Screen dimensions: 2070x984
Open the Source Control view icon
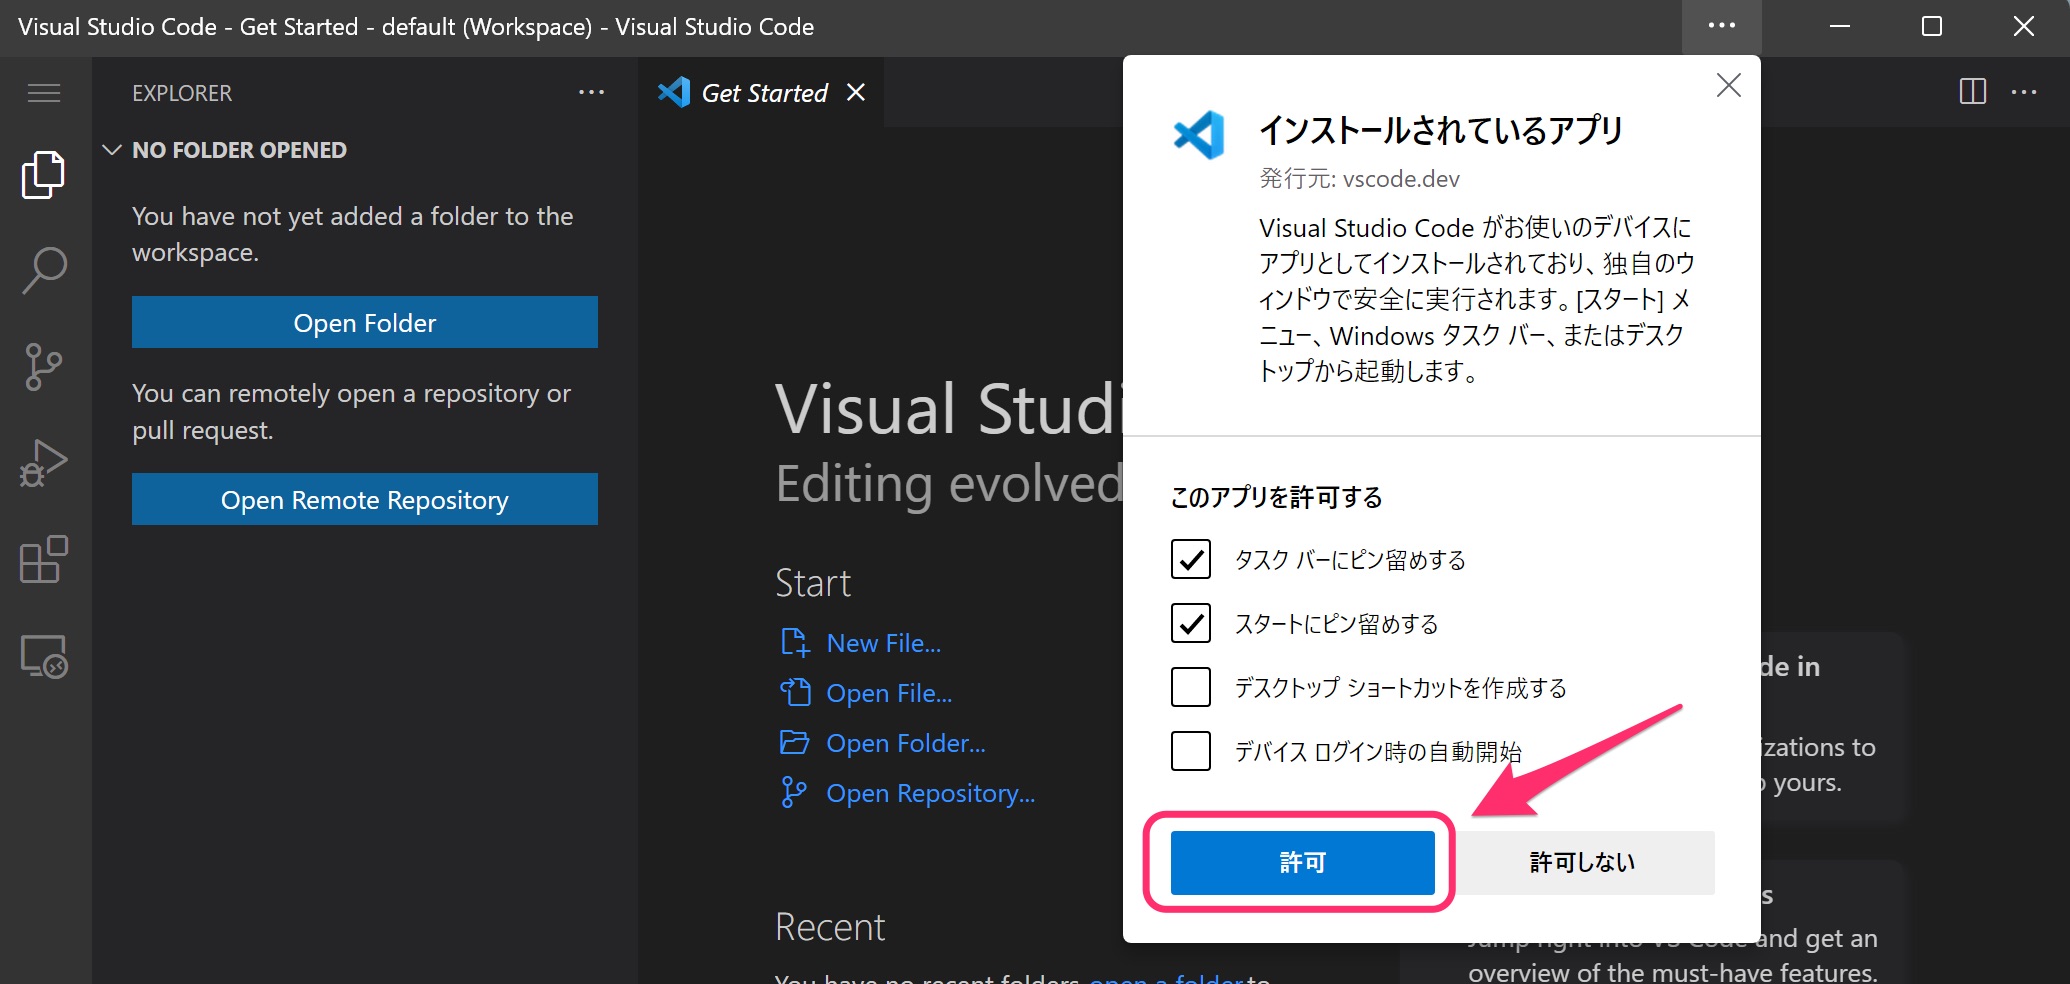click(44, 367)
